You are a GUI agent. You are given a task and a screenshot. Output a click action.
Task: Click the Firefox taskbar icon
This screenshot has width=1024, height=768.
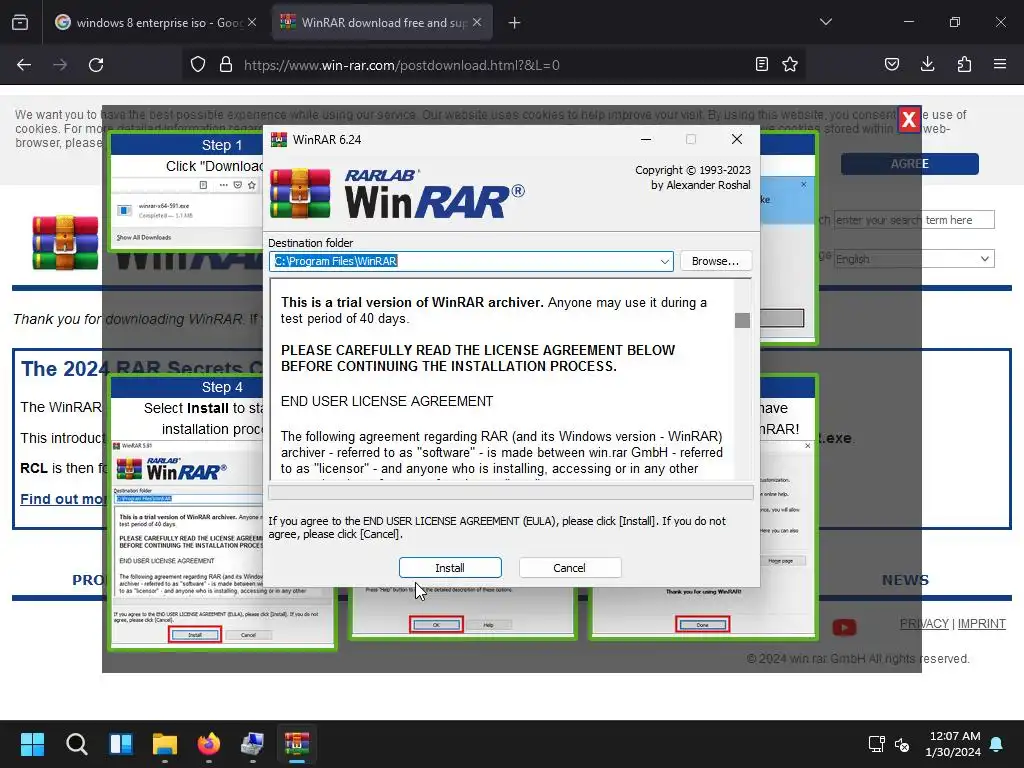coord(209,744)
